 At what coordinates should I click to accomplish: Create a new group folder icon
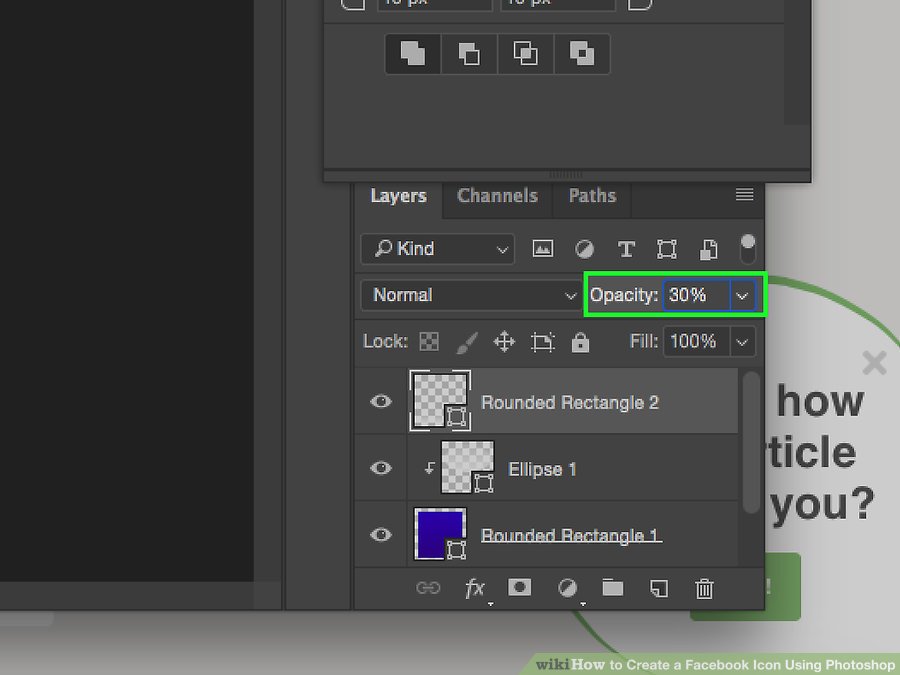click(x=612, y=588)
